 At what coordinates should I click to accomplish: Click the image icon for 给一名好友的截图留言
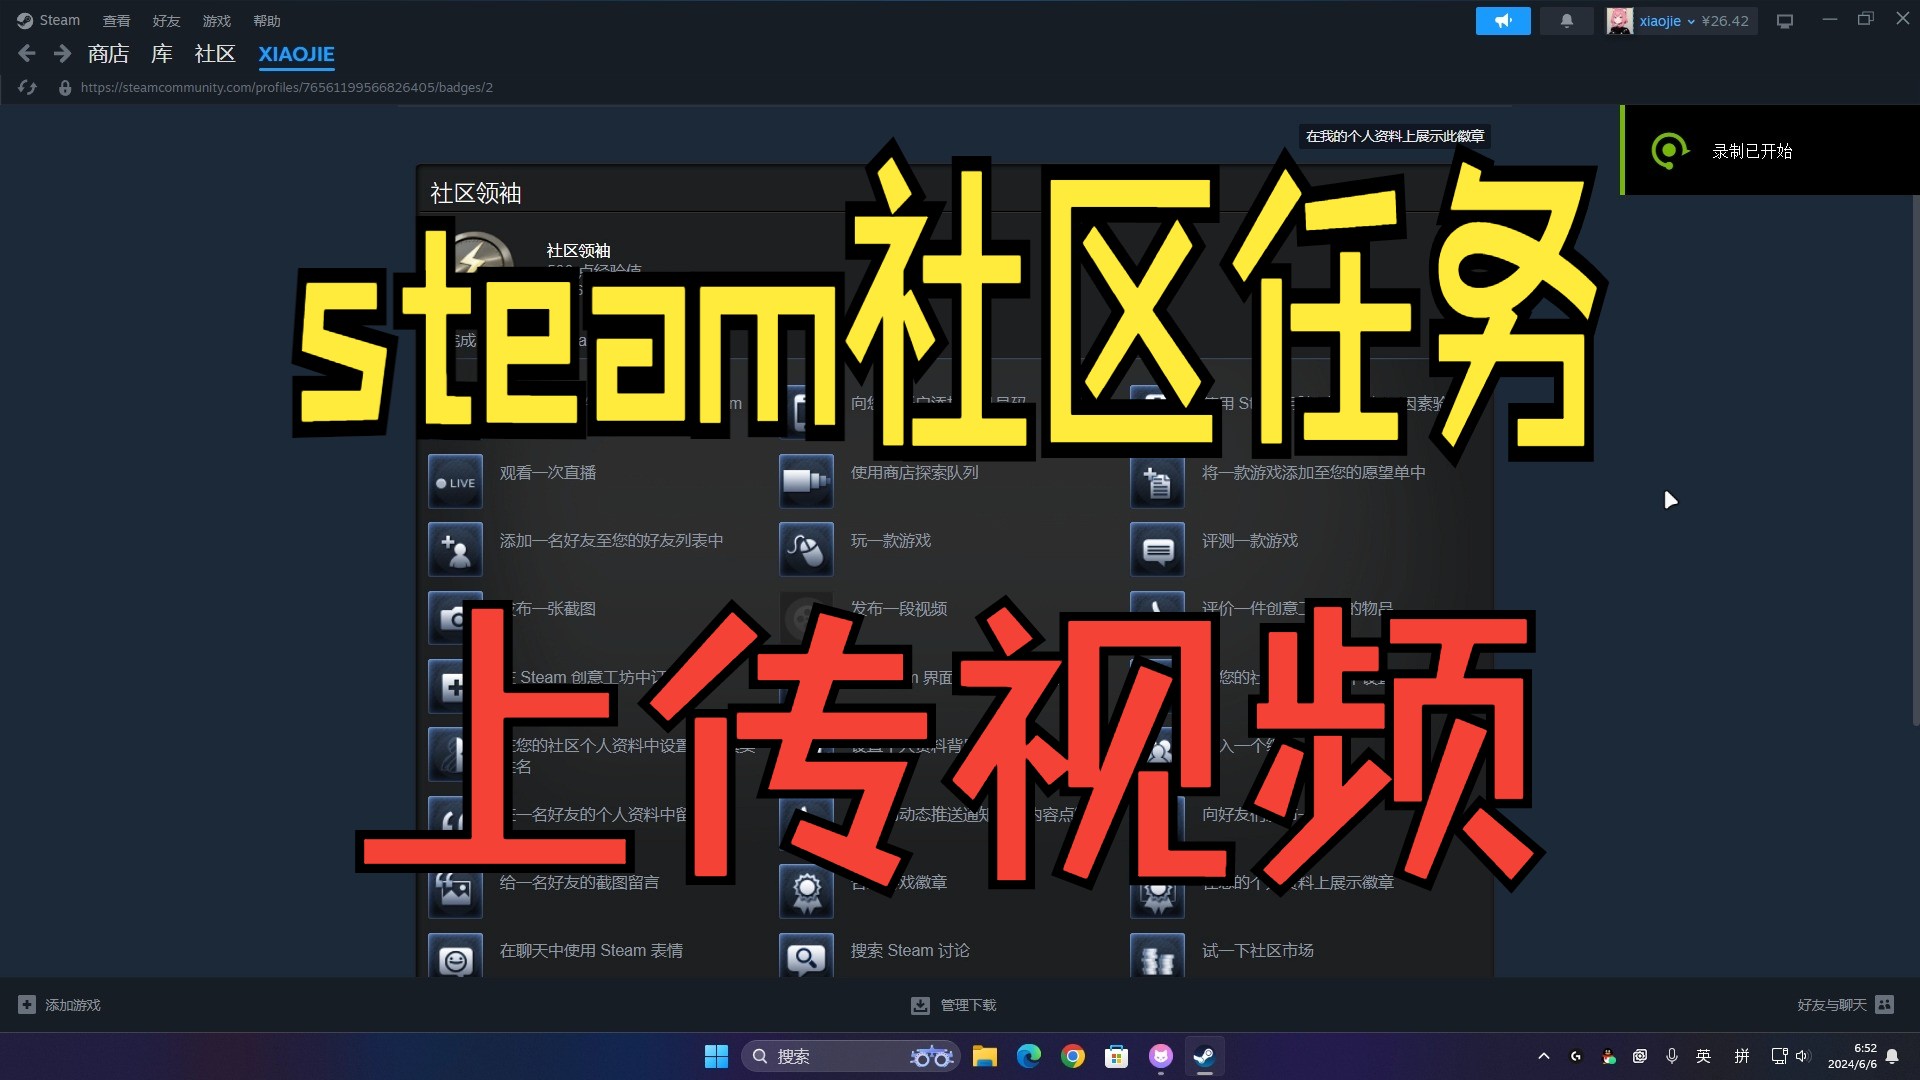coord(455,891)
